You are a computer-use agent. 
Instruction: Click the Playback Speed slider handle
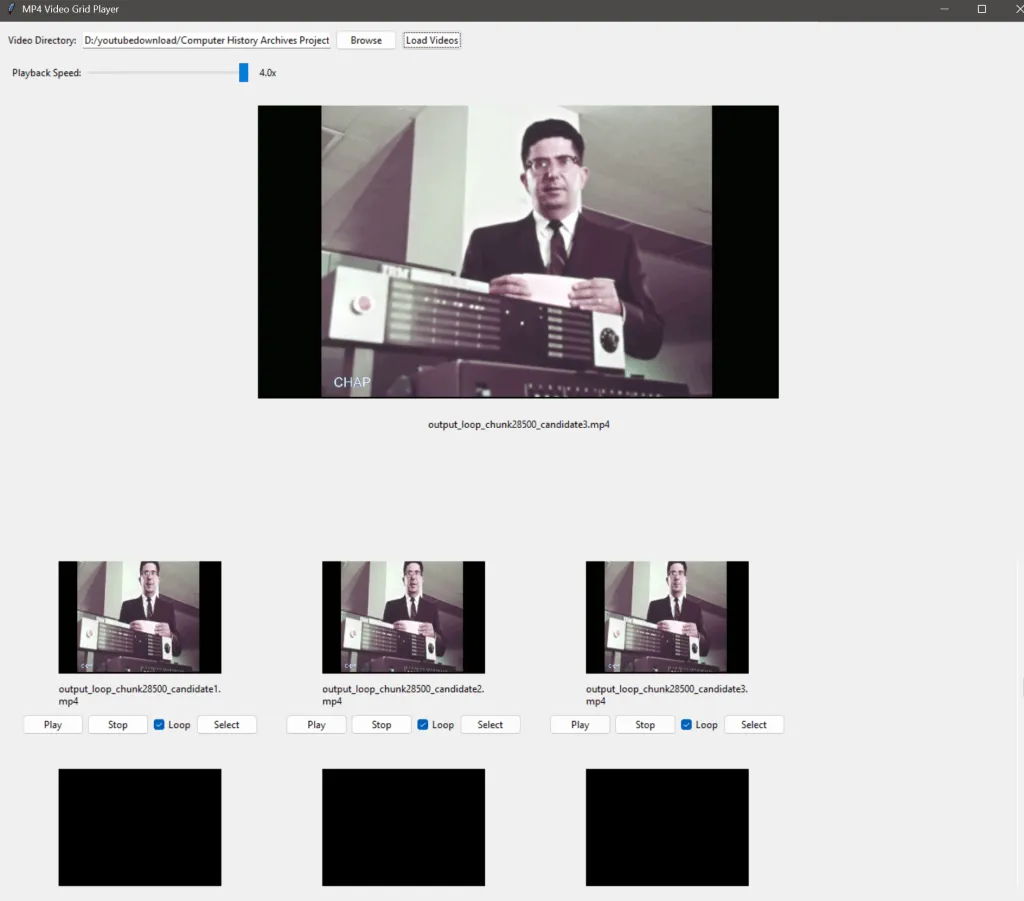point(243,72)
